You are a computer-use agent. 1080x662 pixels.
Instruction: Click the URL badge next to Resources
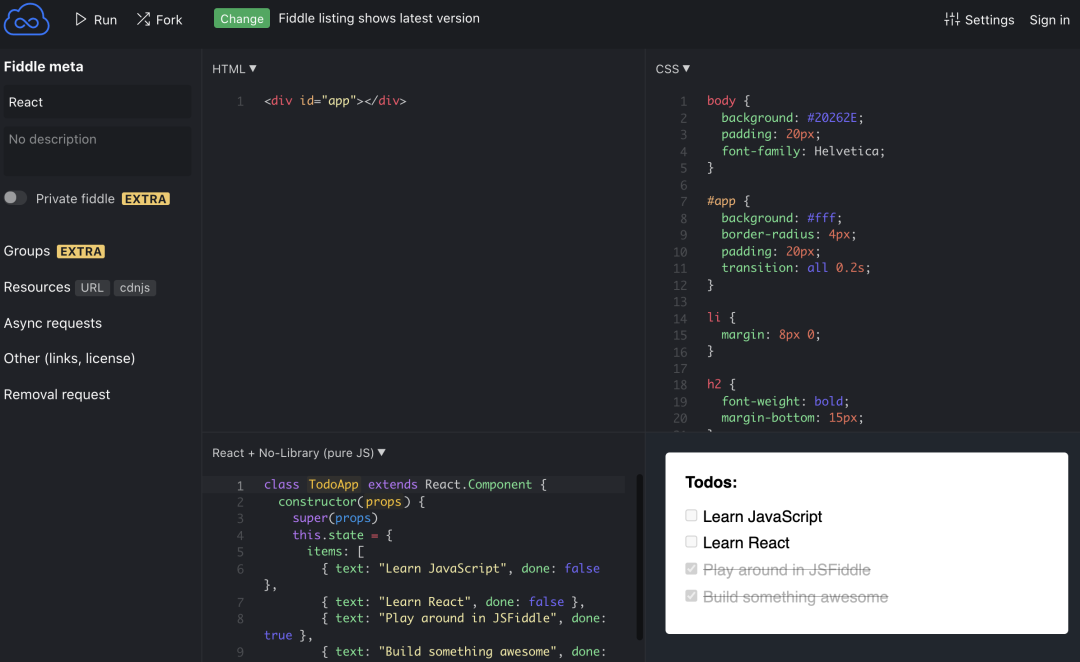(x=92, y=288)
